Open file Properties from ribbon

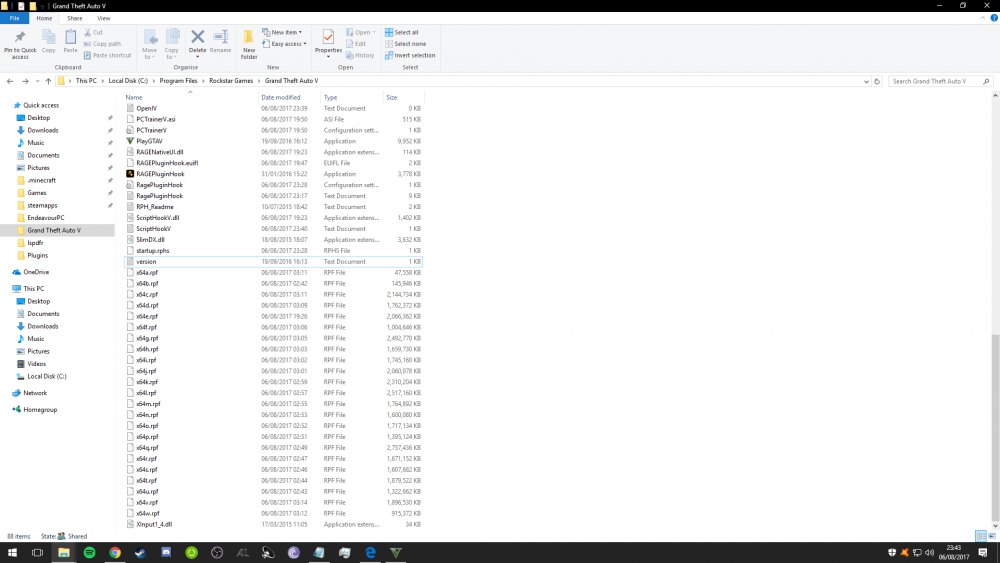click(x=328, y=43)
